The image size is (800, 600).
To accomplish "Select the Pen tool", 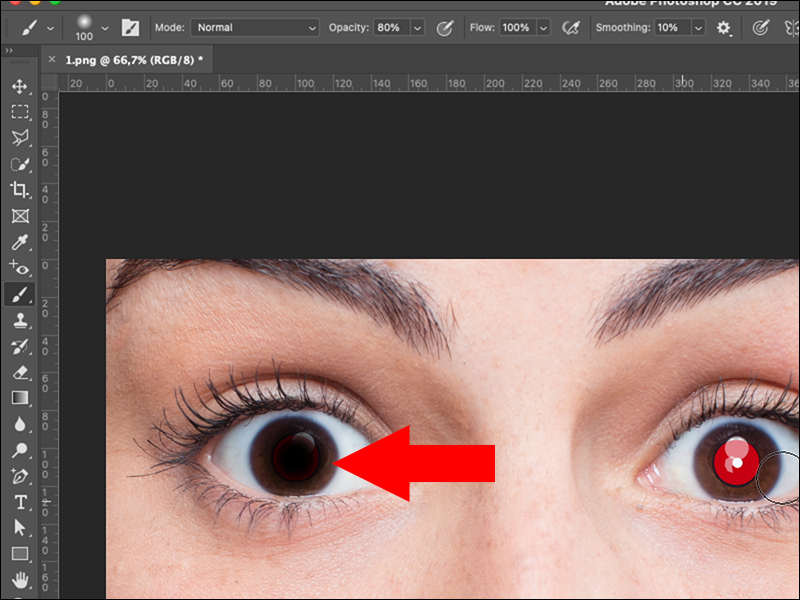I will coord(20,477).
